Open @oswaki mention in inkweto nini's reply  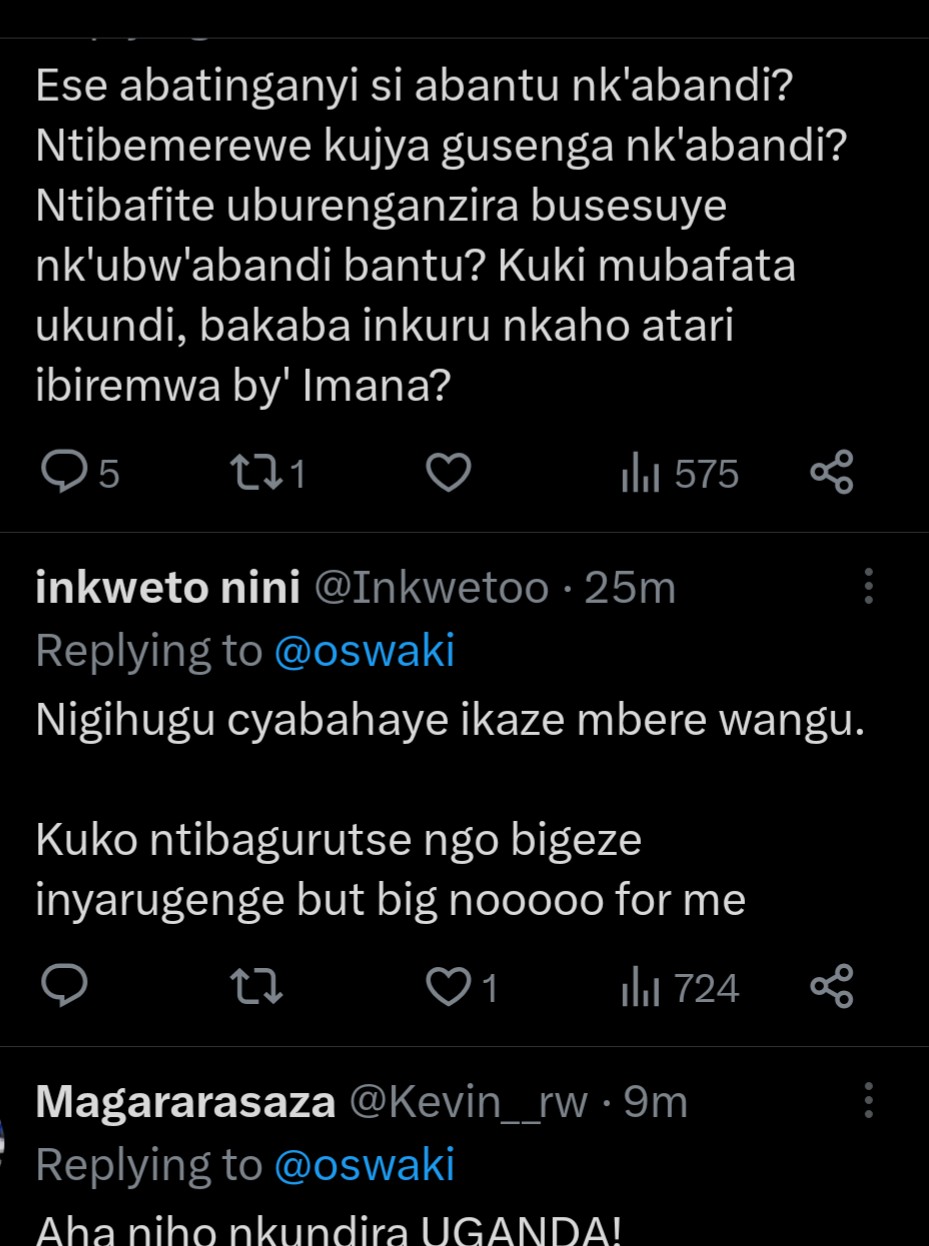click(364, 651)
